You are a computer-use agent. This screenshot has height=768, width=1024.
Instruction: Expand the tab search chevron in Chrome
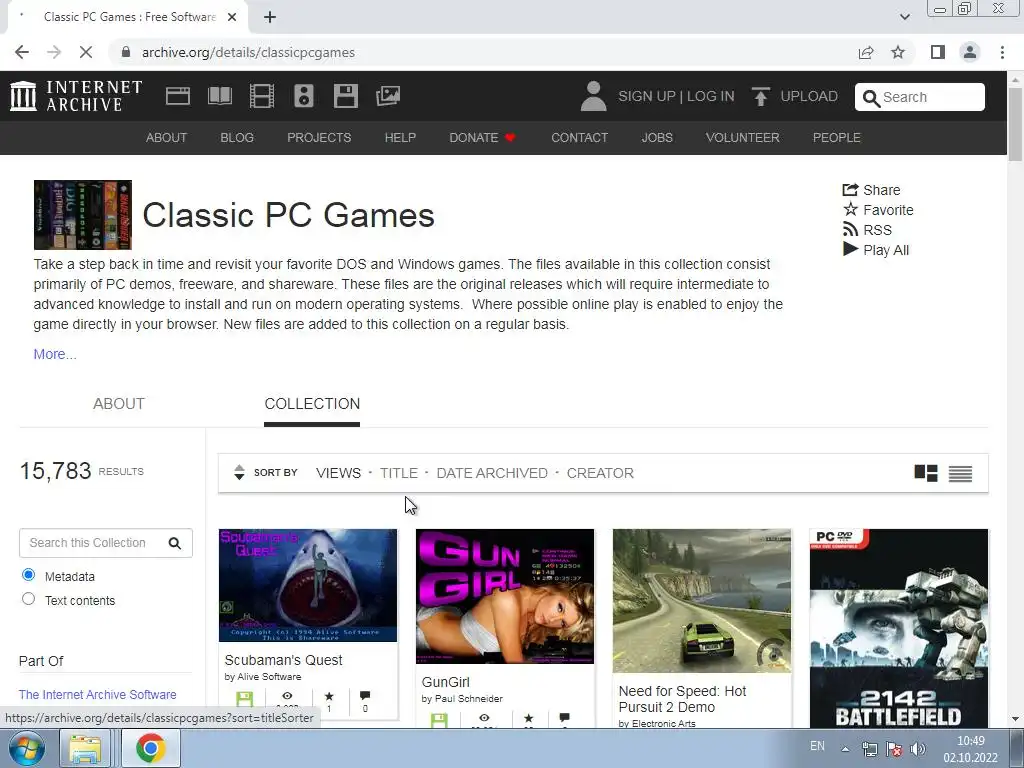904,17
